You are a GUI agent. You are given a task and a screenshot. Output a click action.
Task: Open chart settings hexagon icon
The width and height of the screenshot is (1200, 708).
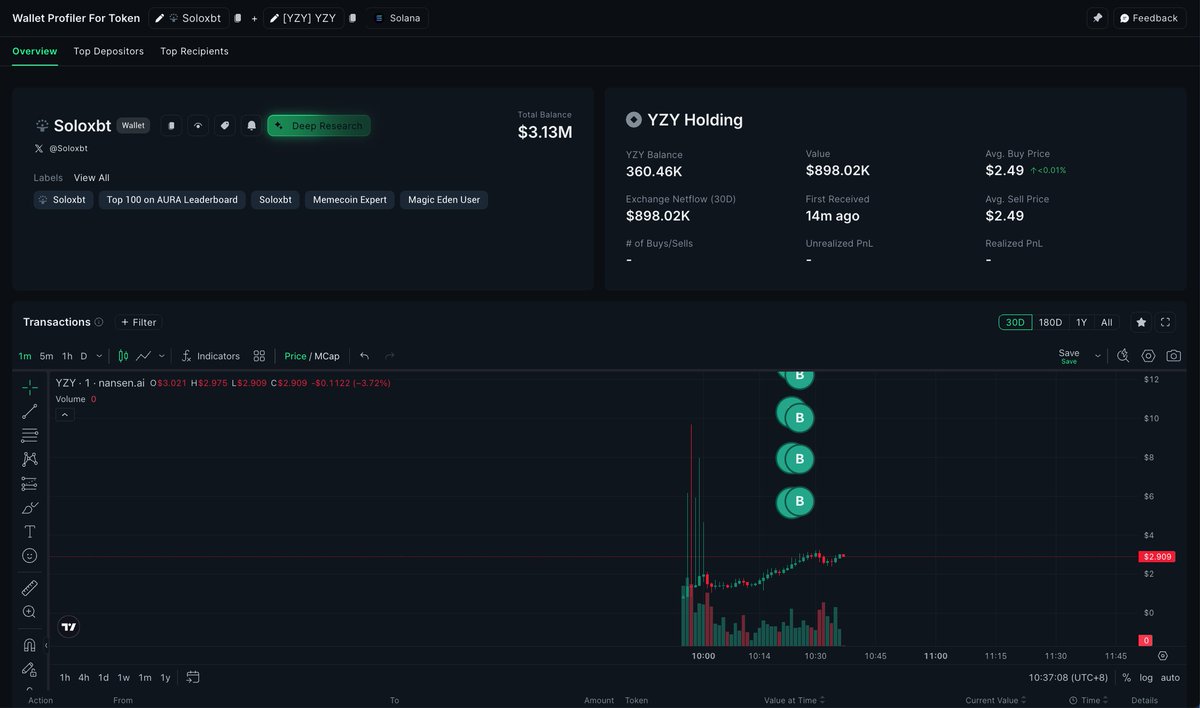1148,356
